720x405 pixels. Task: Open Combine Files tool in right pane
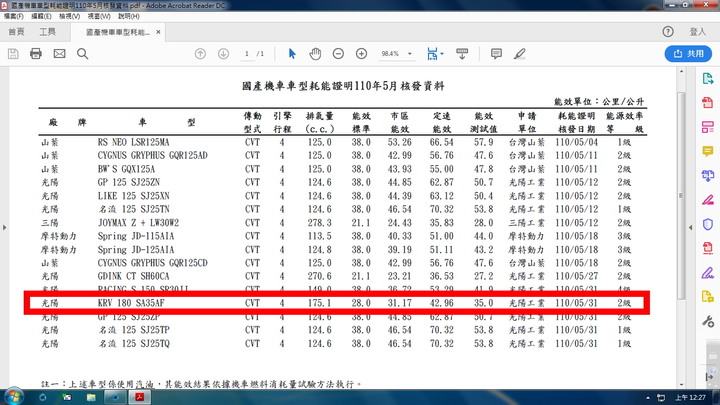(708, 175)
